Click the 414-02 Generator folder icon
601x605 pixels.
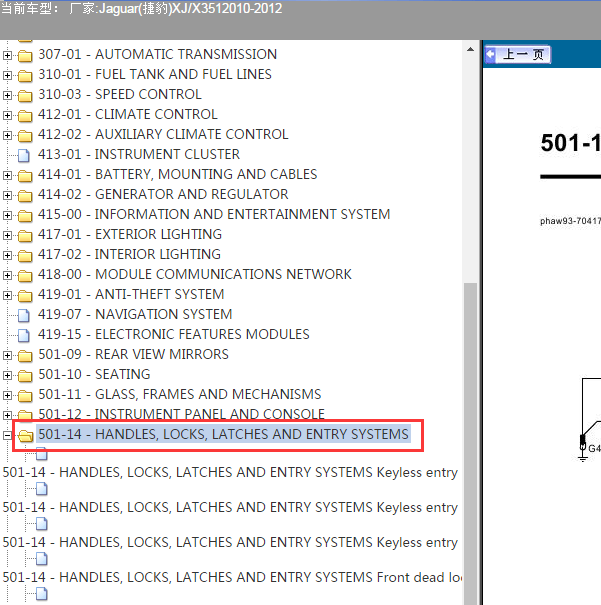25,196
